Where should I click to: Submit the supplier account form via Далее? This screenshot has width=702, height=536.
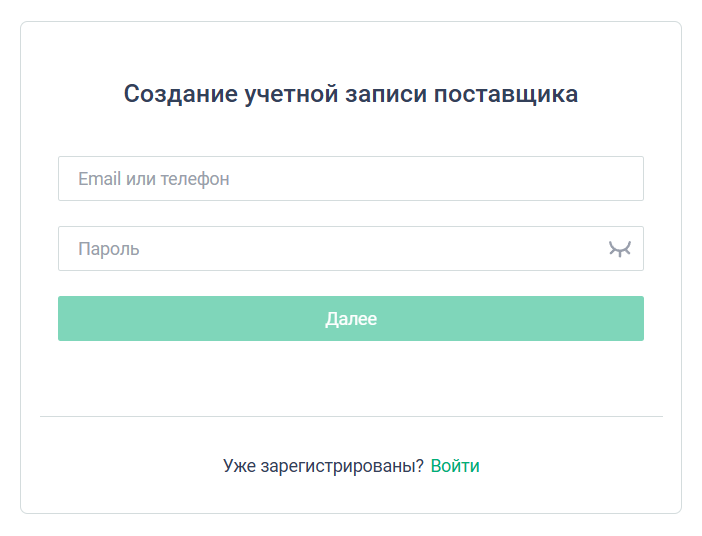coord(350,319)
